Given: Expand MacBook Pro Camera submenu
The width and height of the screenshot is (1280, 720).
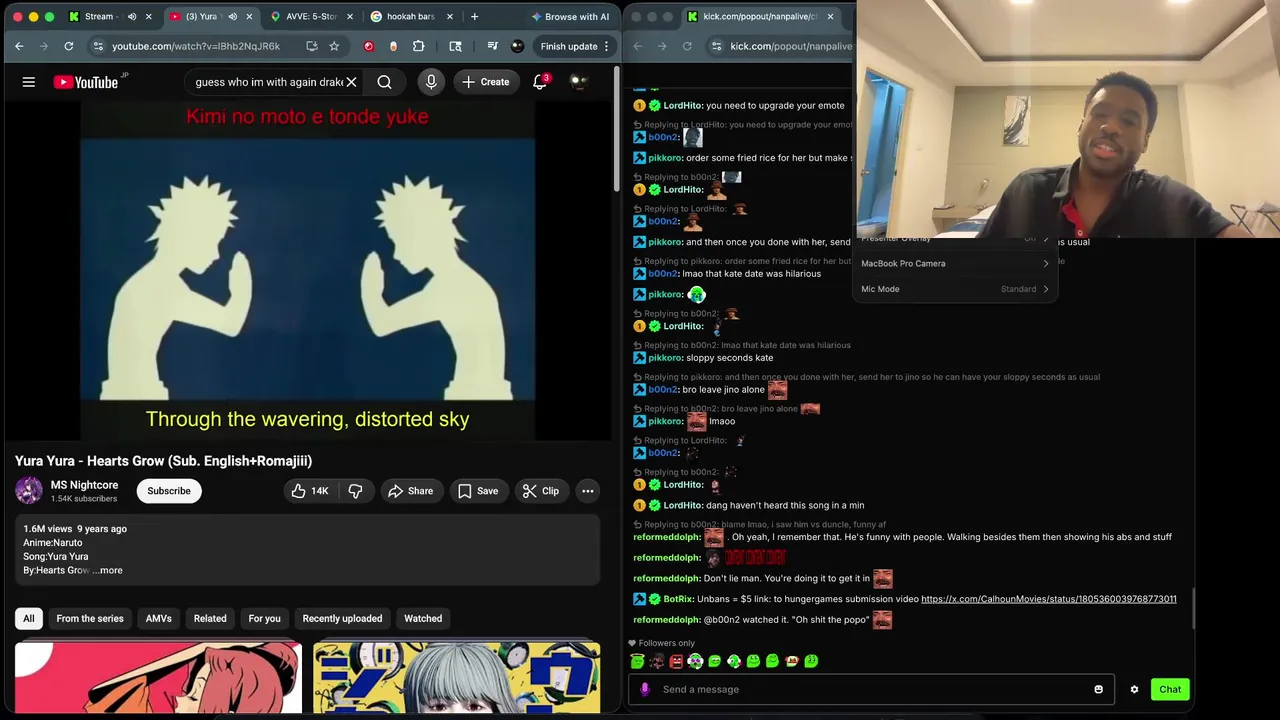Looking at the screenshot, I should 955,264.
